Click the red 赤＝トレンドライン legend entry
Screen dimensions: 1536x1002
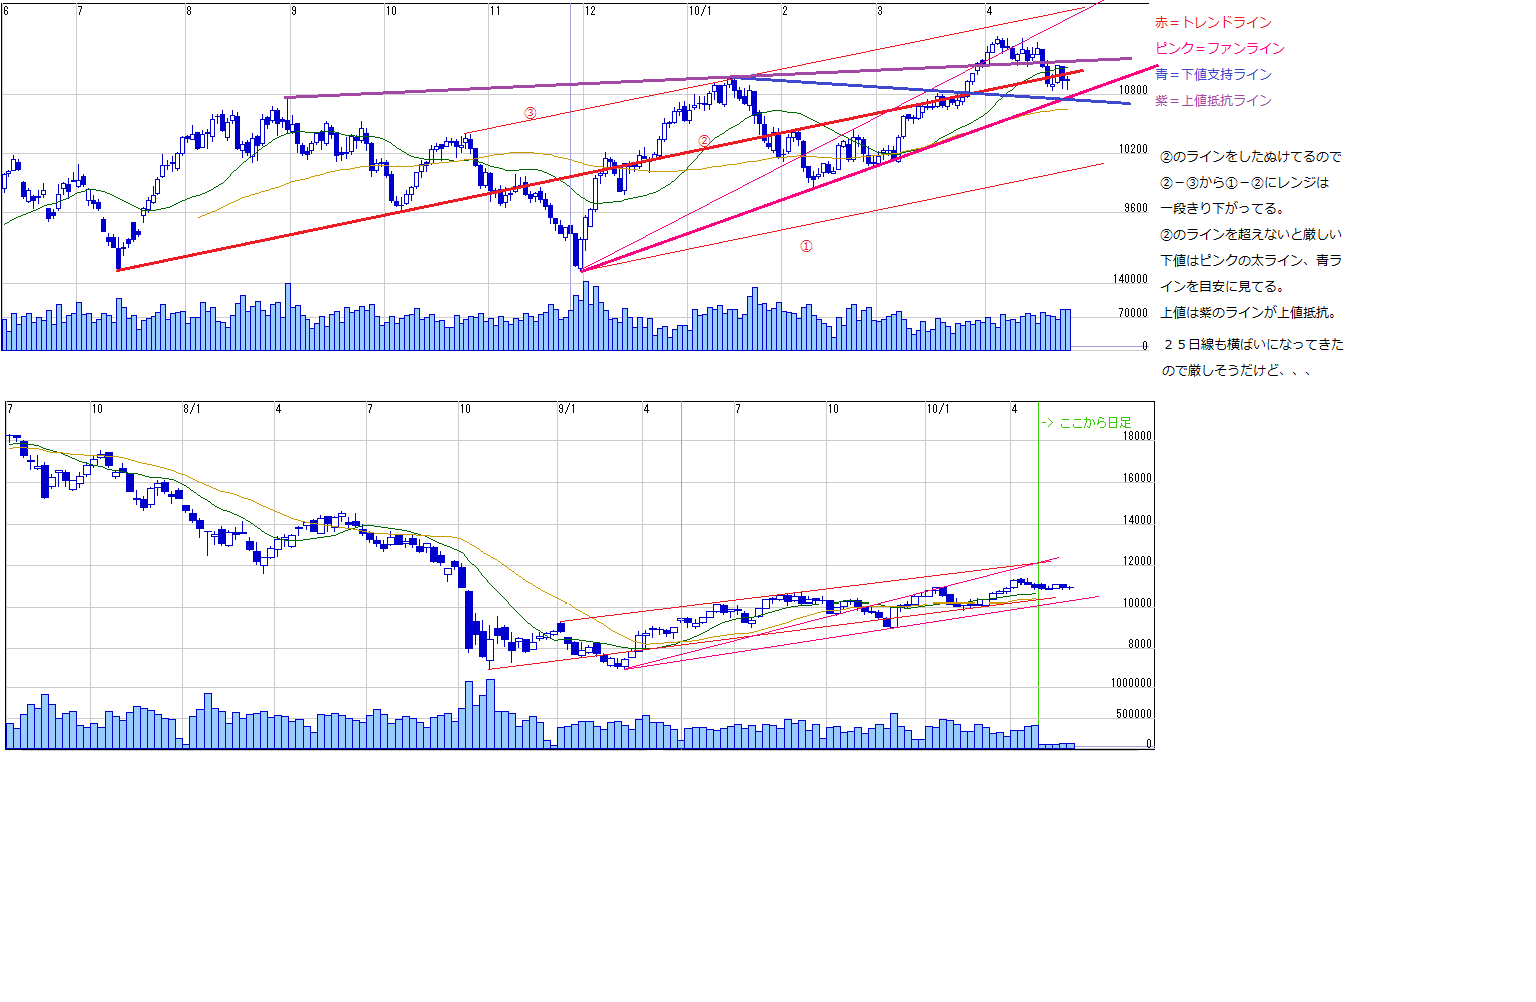pos(1212,22)
